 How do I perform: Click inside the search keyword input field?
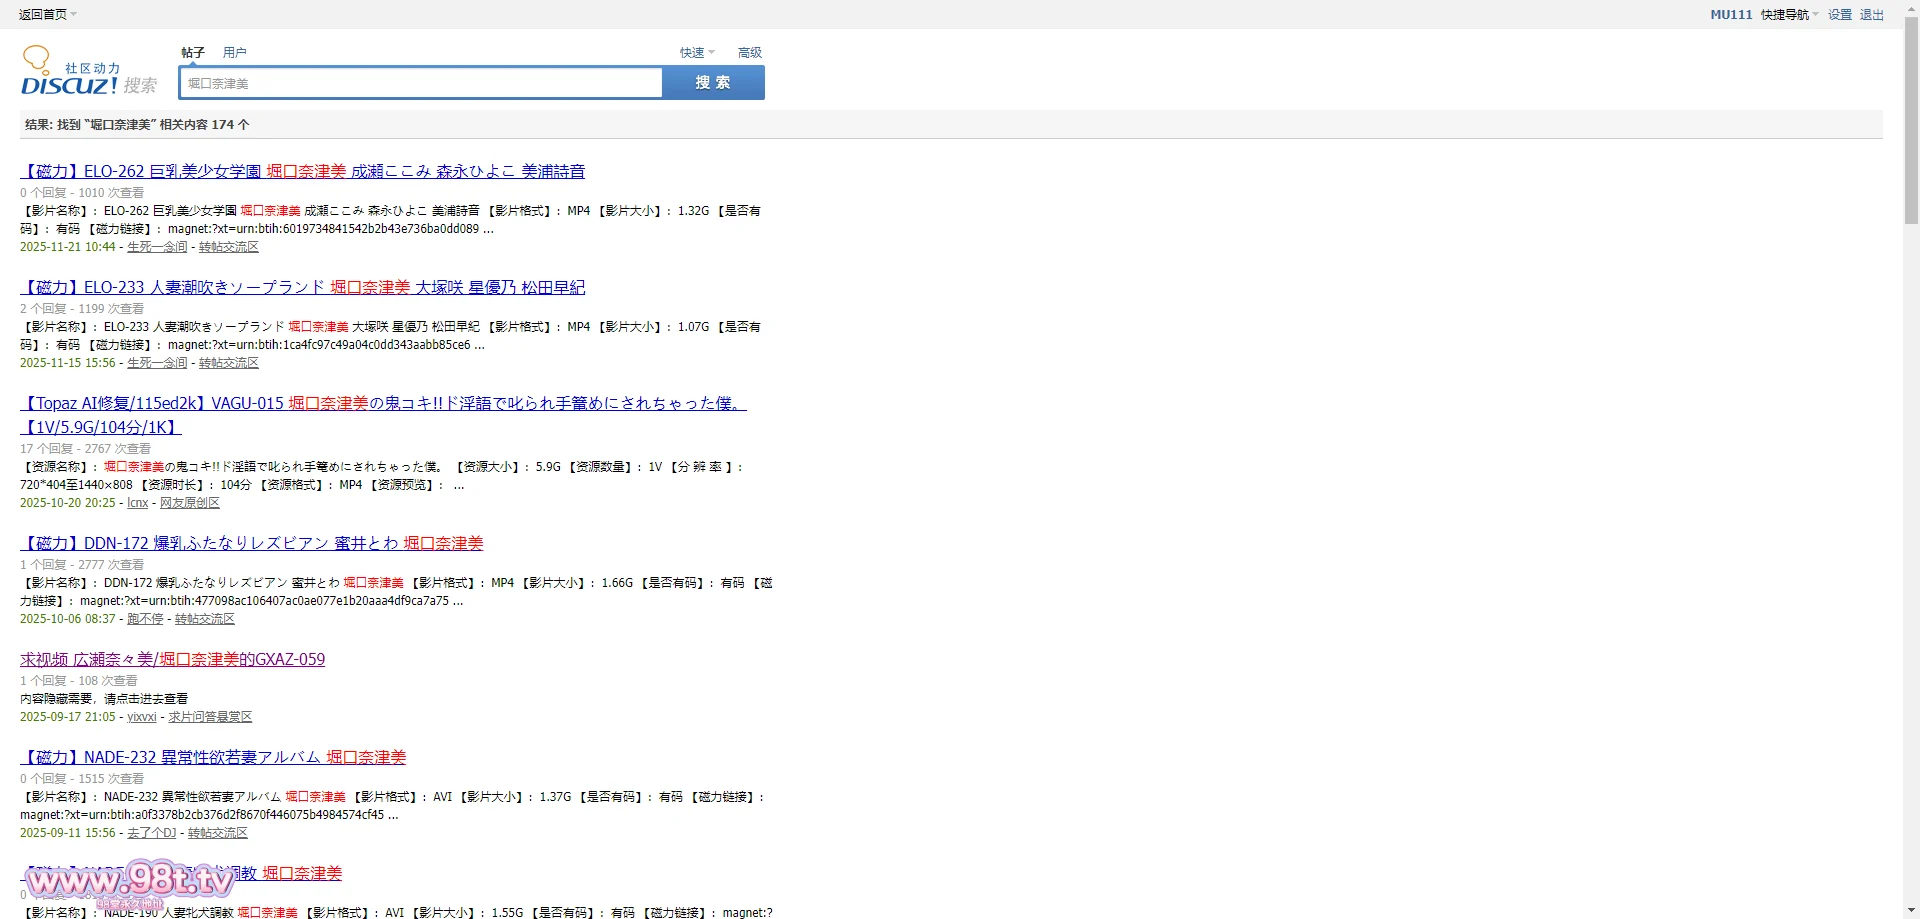click(420, 83)
